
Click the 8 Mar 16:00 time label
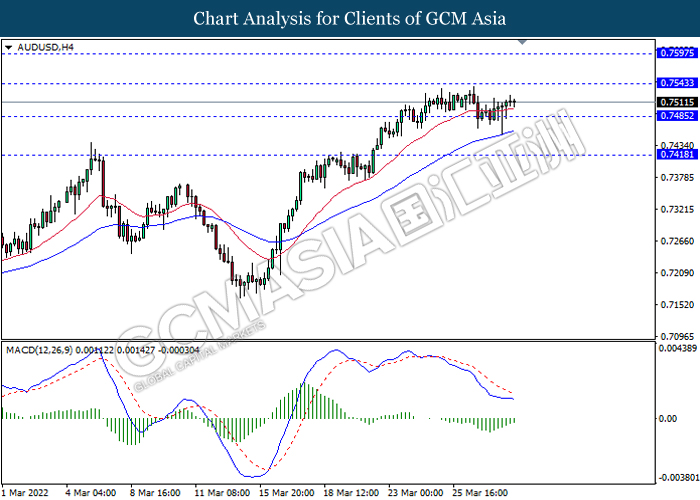point(155,493)
